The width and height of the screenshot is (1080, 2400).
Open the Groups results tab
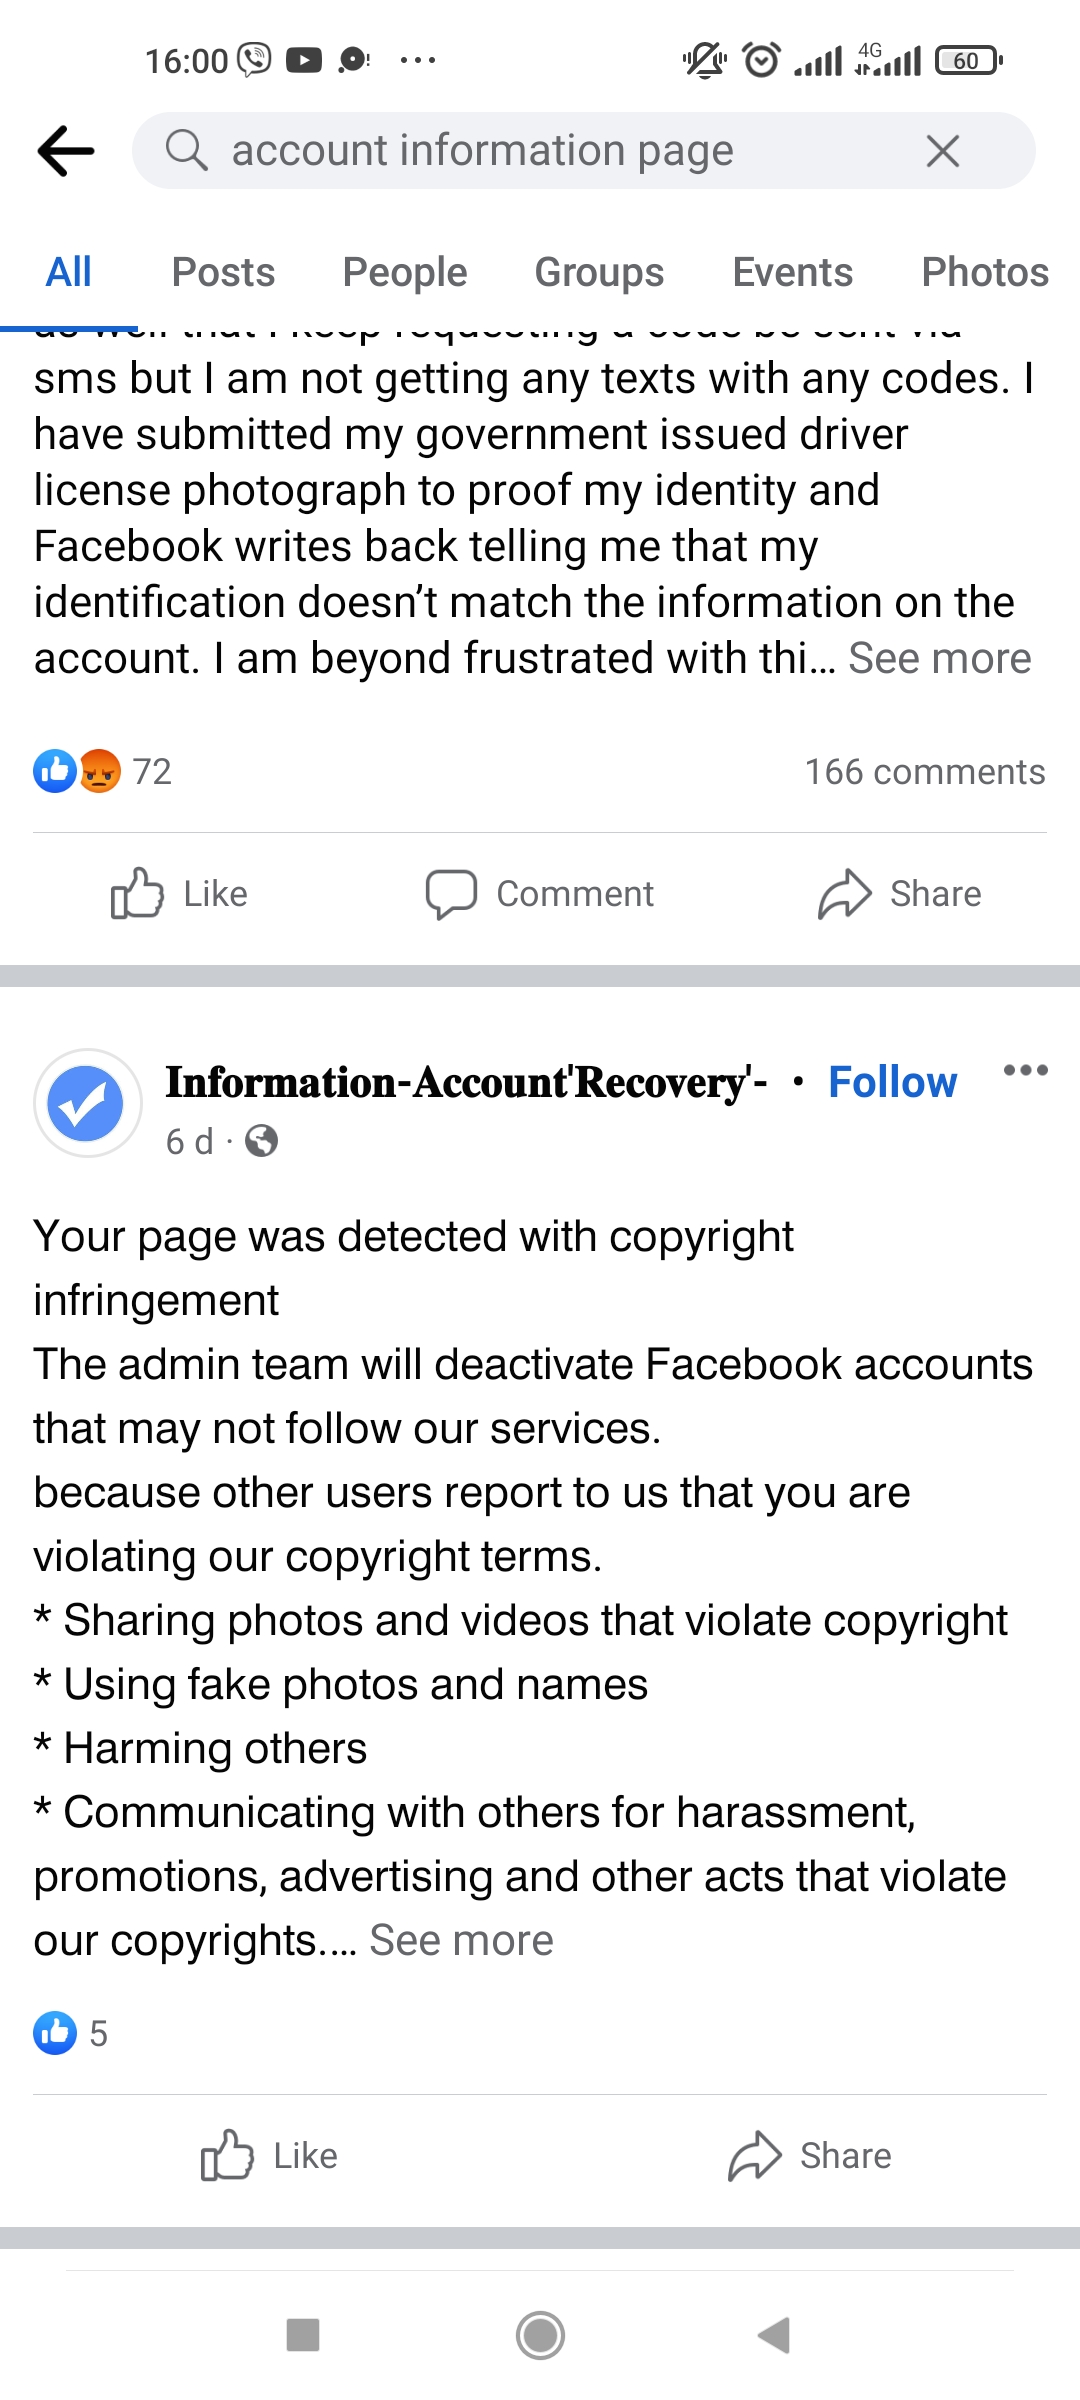coord(599,272)
